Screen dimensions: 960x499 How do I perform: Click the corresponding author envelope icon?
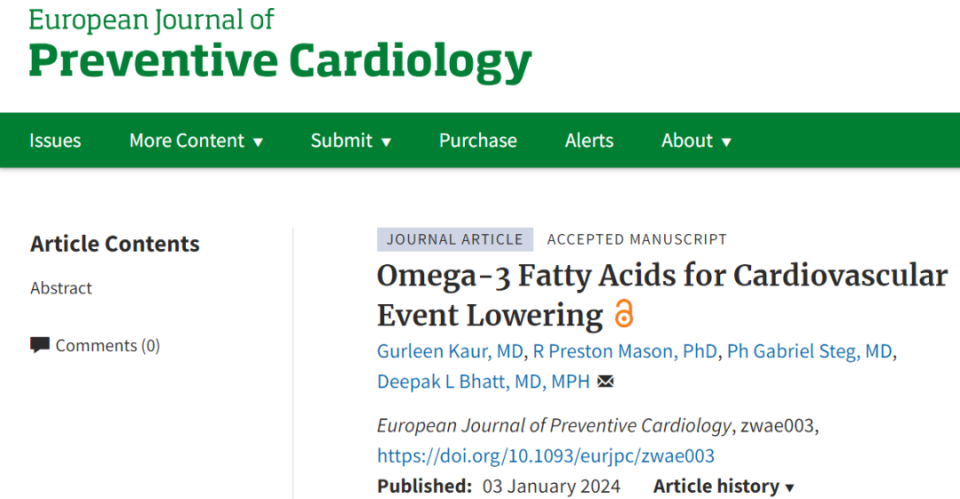point(605,381)
